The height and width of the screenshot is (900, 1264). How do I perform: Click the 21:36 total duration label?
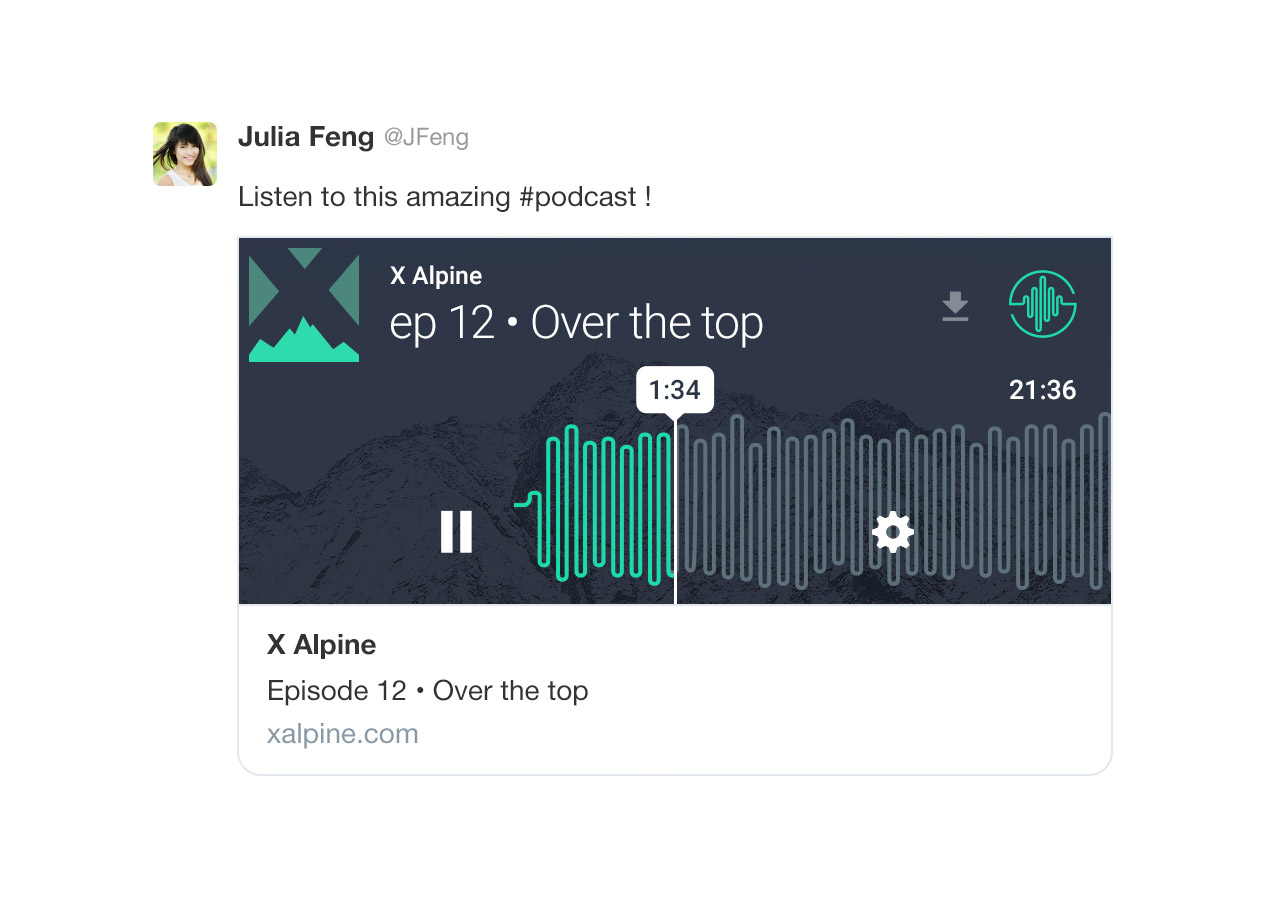1042,390
